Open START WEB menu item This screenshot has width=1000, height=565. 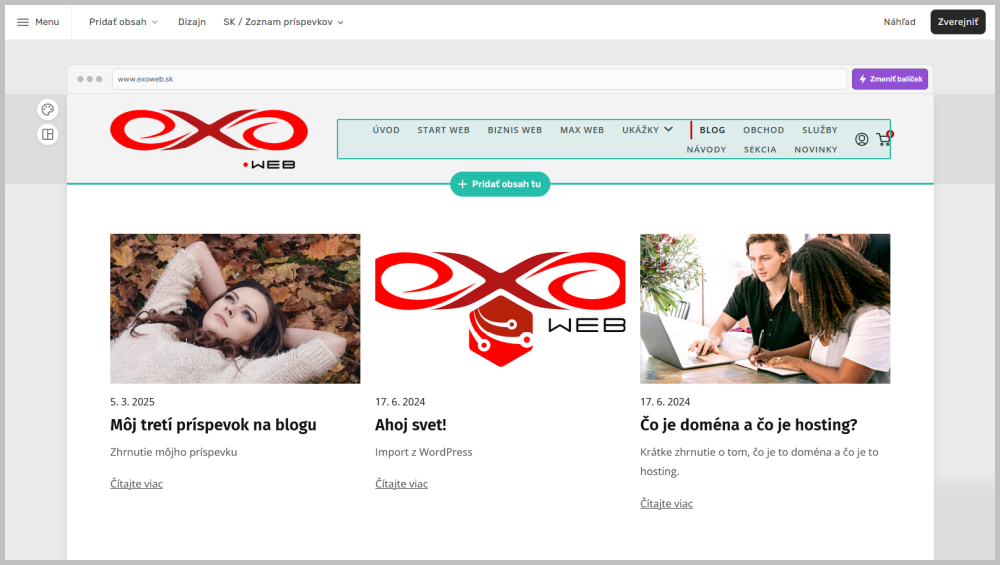pyautogui.click(x=443, y=130)
